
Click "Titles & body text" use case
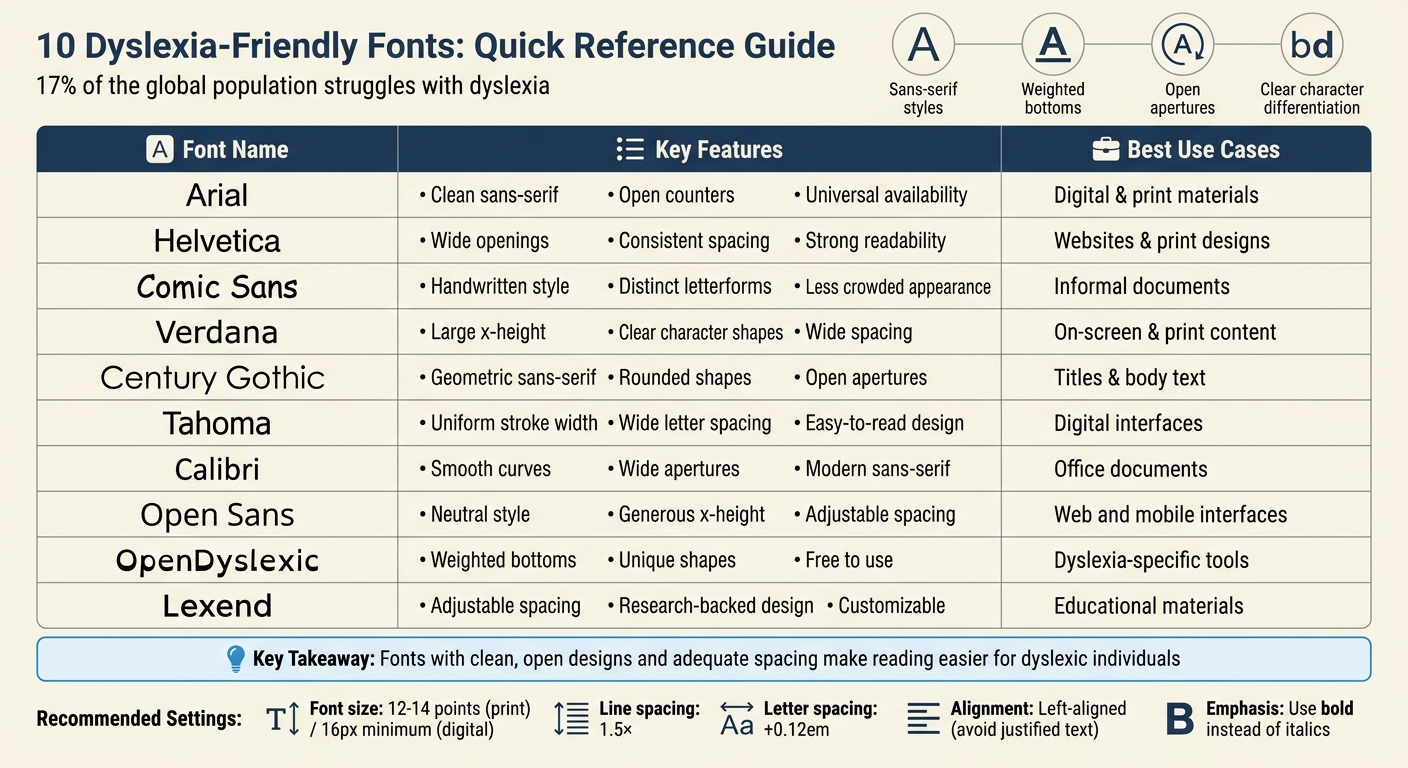point(1130,378)
